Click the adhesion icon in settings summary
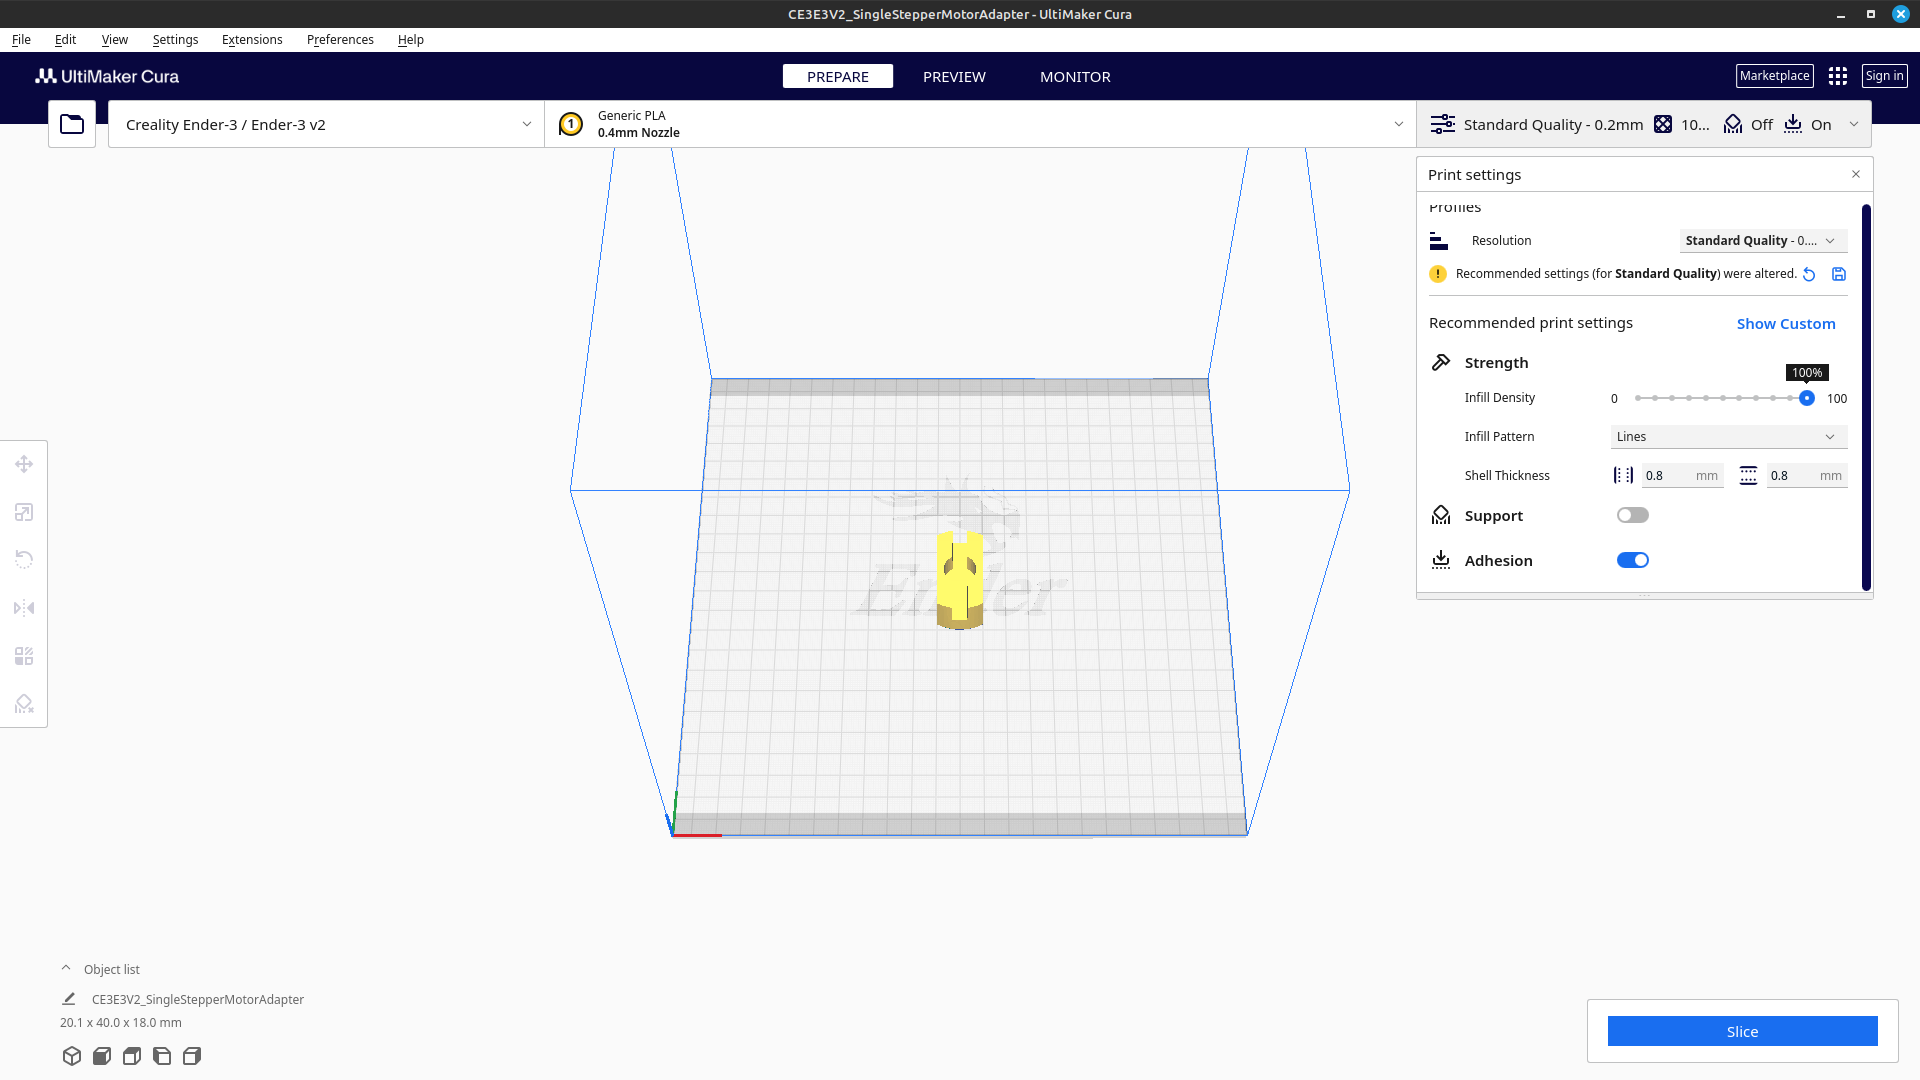Screen dimensions: 1920x1080 pos(1793,124)
